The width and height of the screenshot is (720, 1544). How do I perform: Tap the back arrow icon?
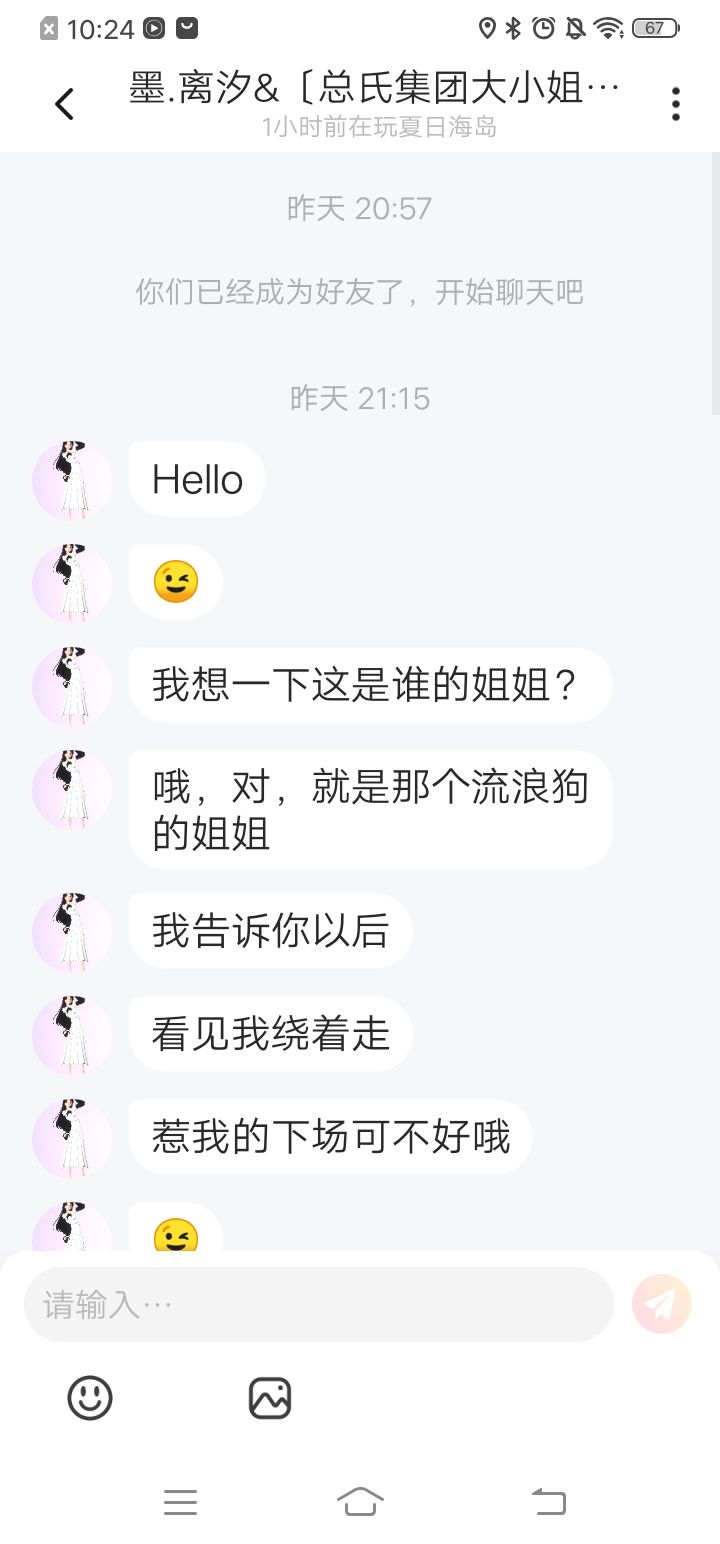[x=64, y=103]
